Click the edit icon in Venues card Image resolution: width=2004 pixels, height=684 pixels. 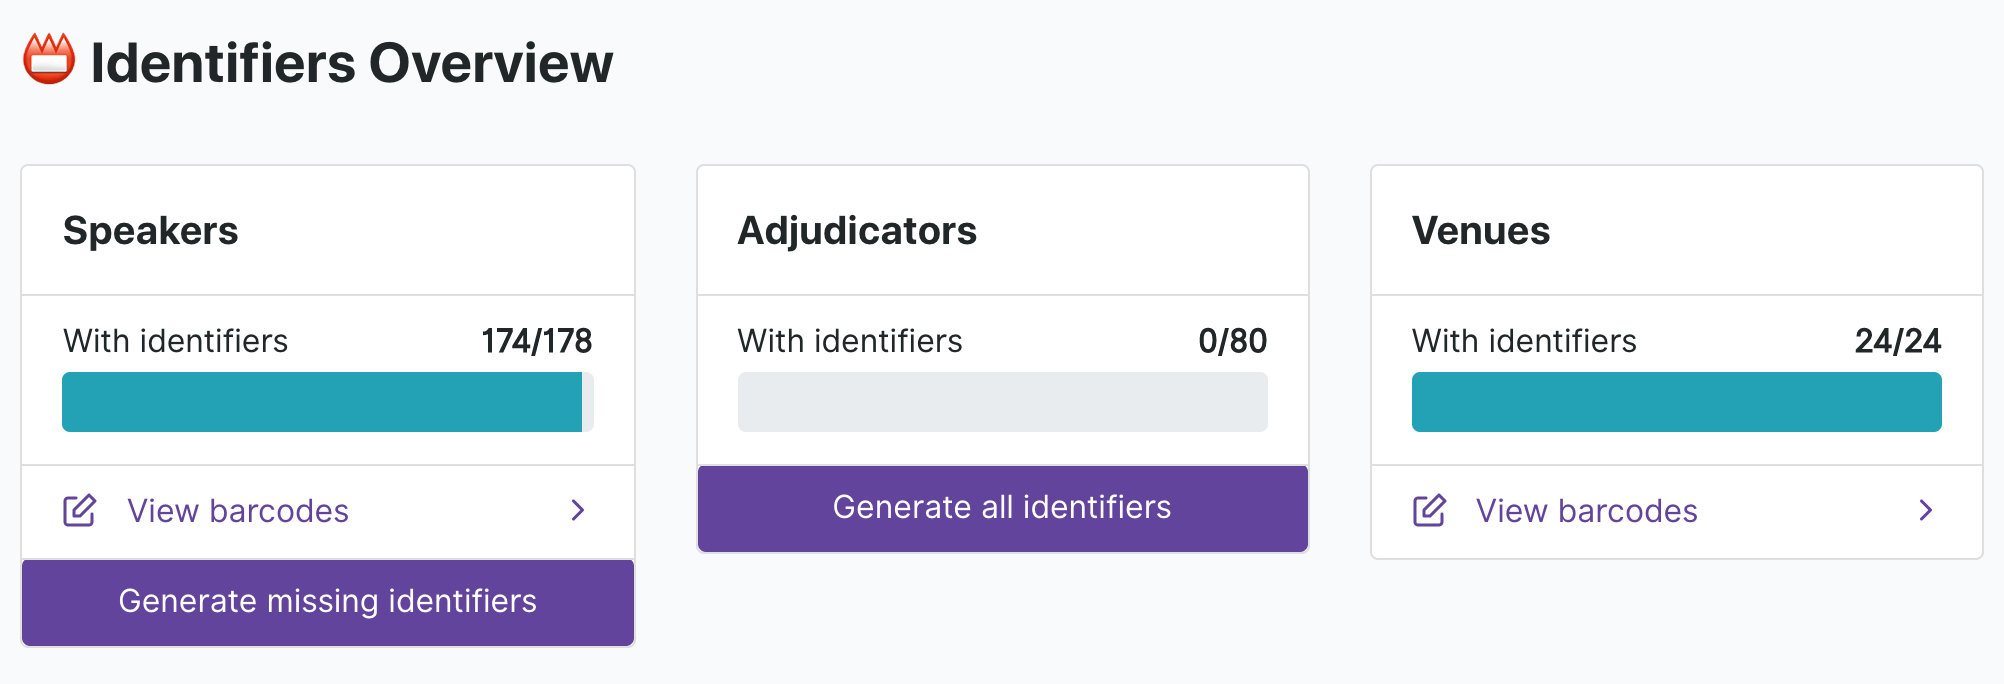pyautogui.click(x=1429, y=511)
